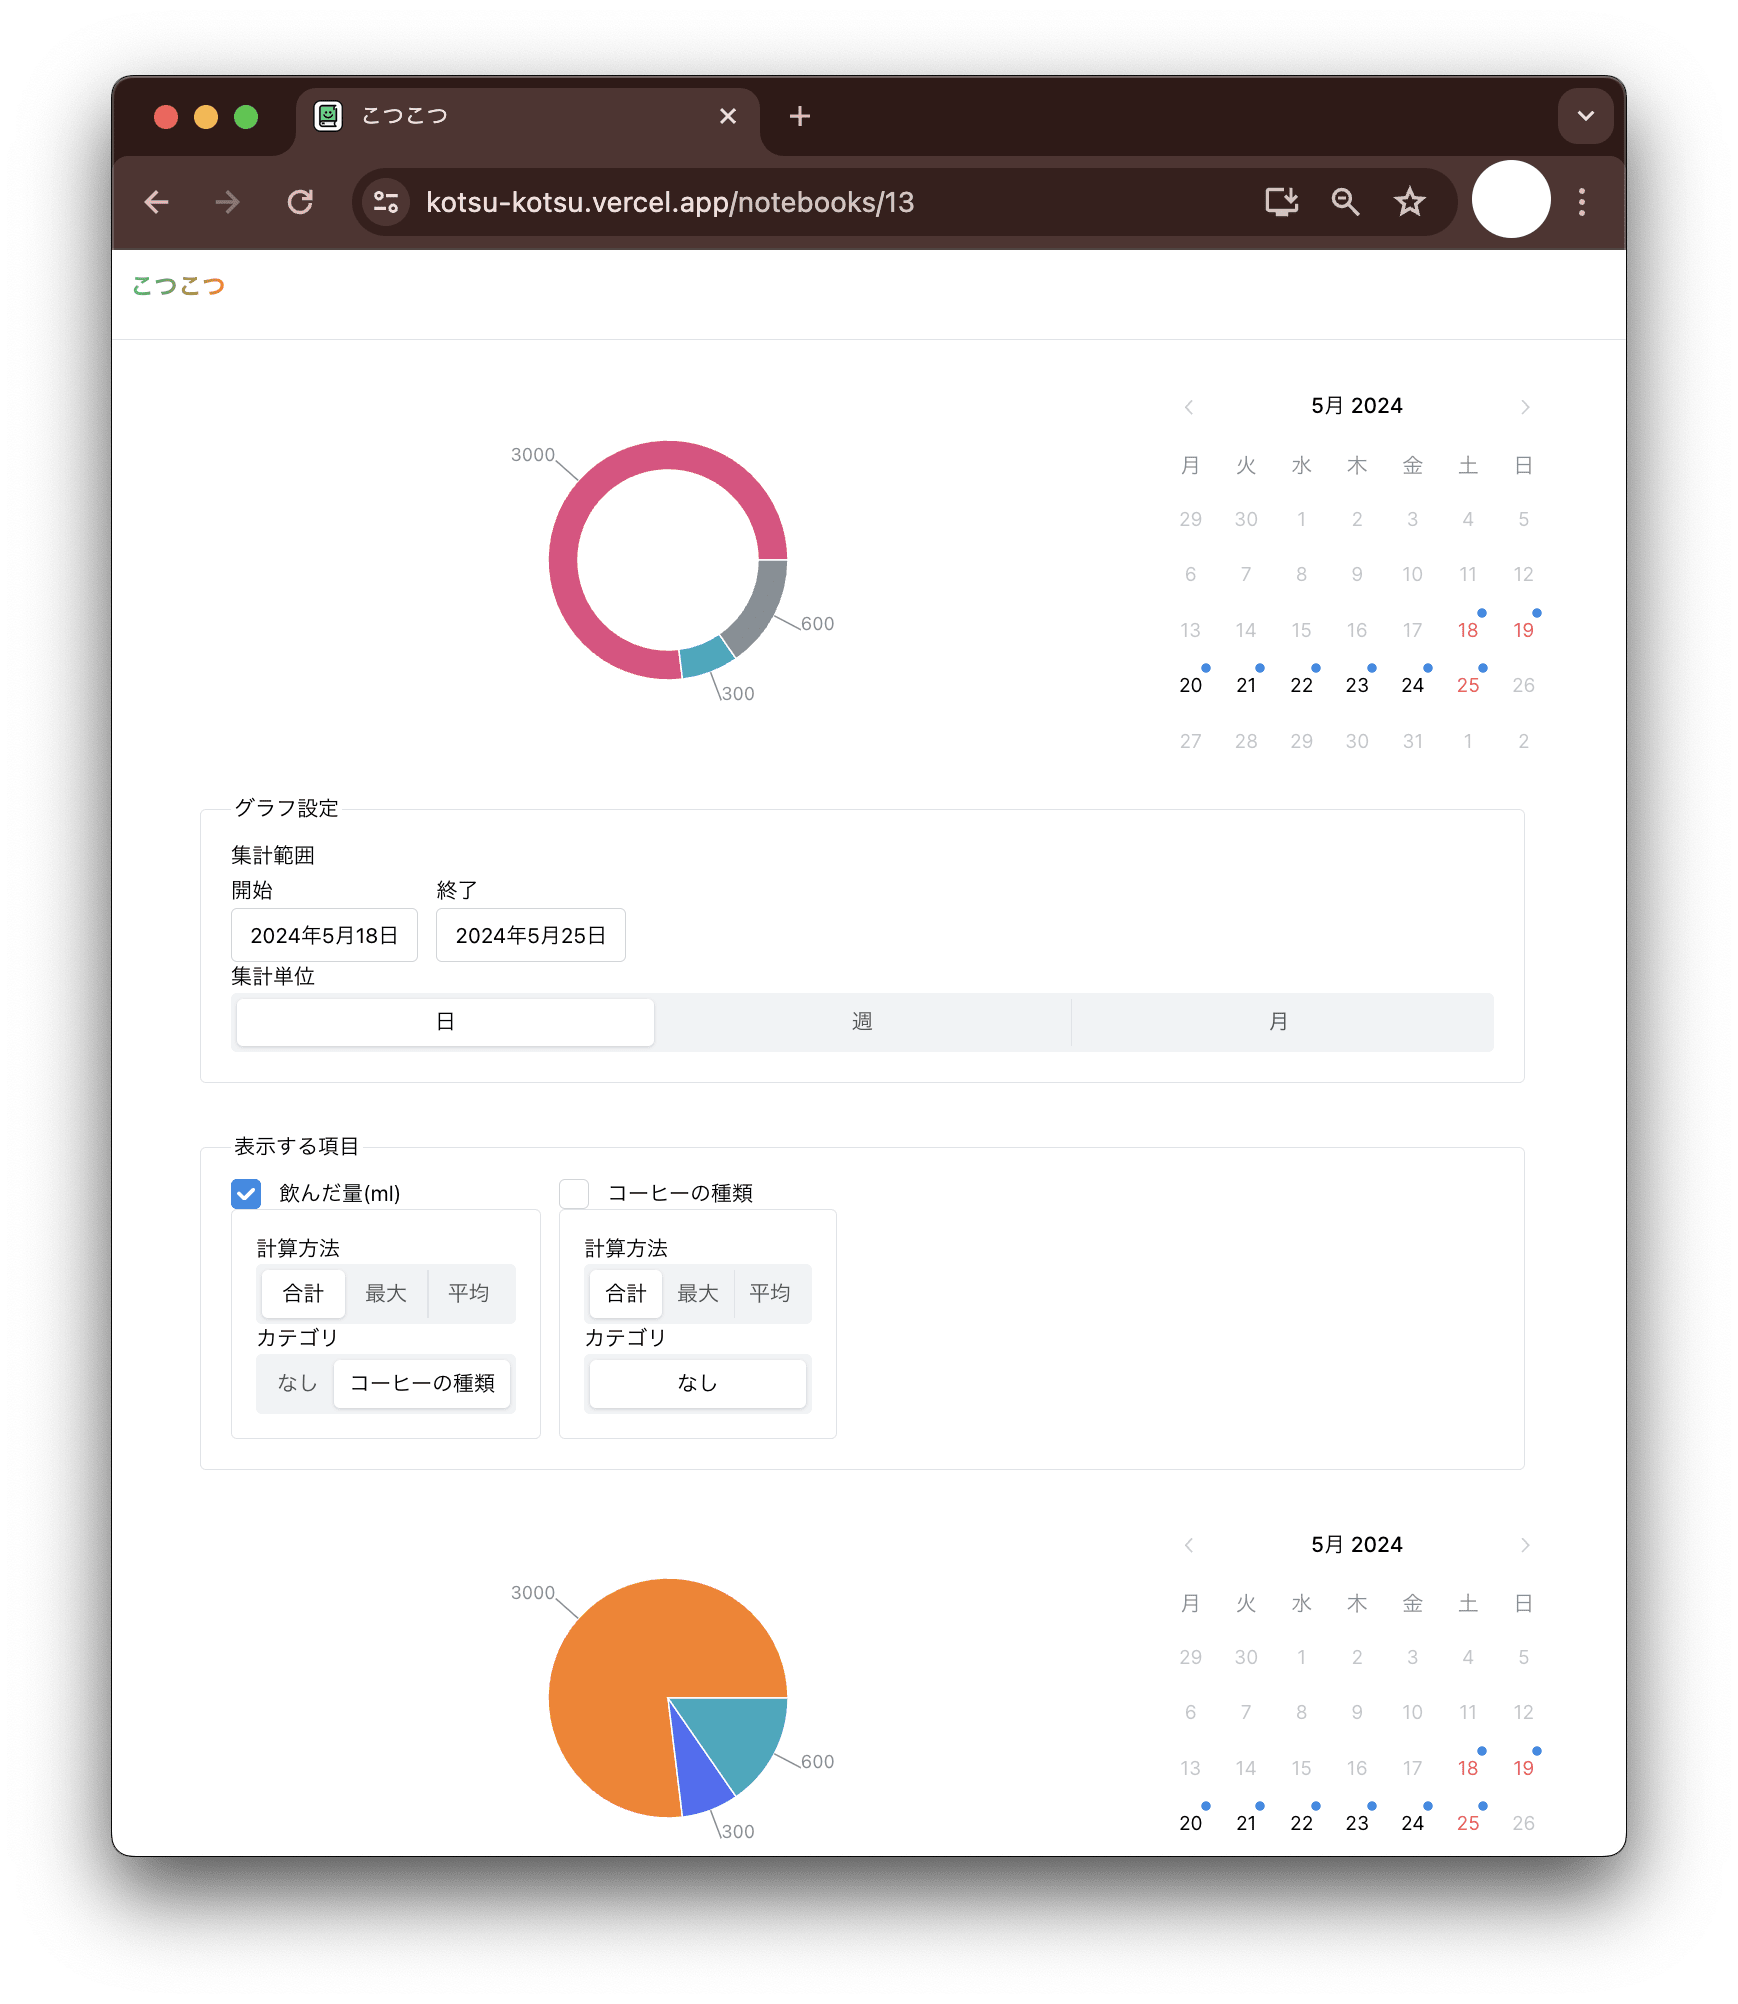
Task: Bookmark this page with star icon
Action: tap(1409, 202)
